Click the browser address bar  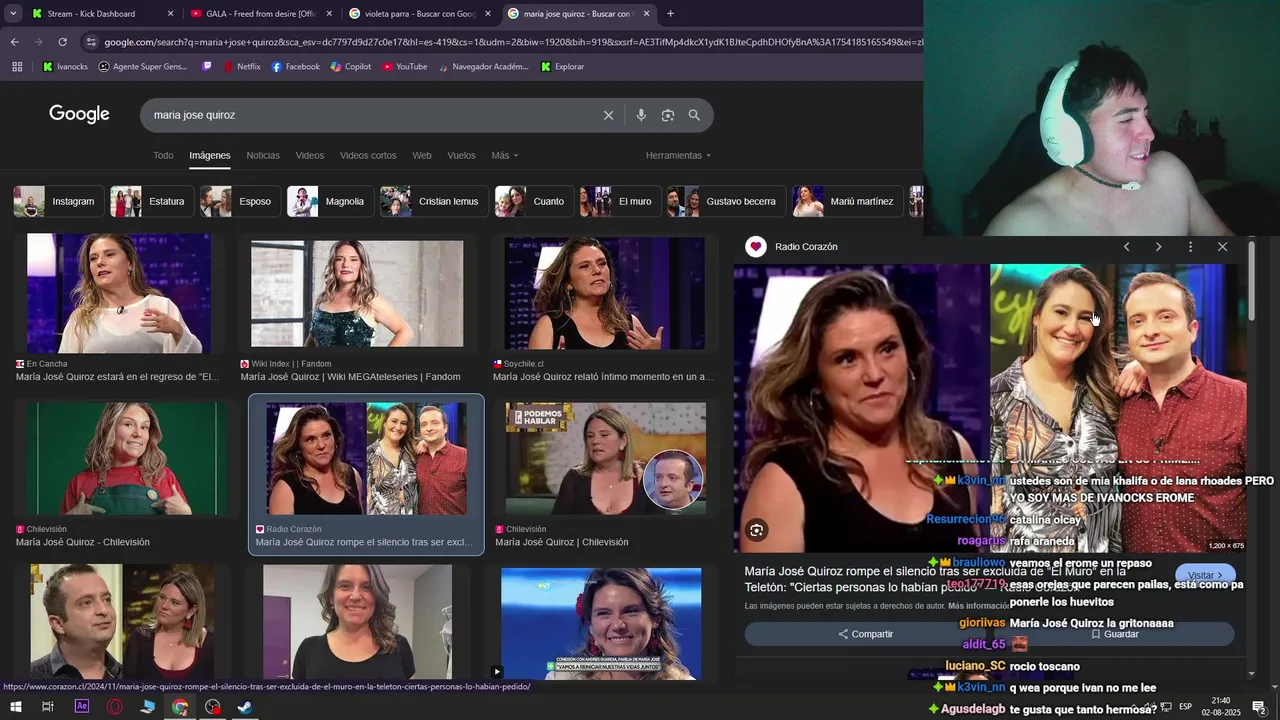pos(512,42)
